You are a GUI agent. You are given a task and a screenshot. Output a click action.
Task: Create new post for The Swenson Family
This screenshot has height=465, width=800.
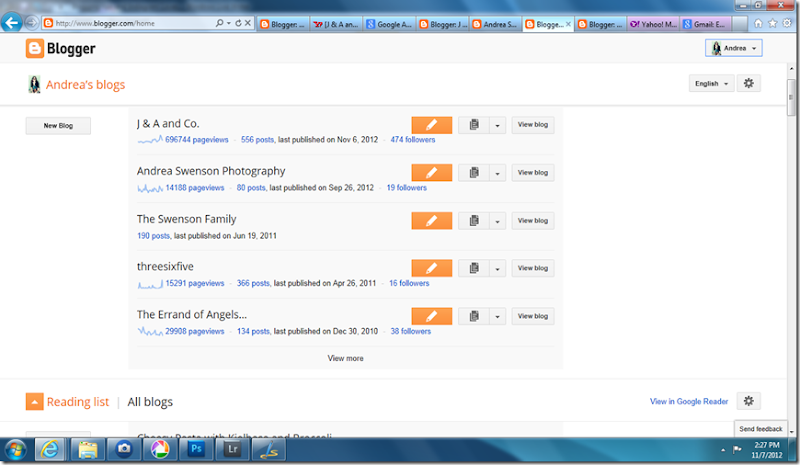coord(432,221)
